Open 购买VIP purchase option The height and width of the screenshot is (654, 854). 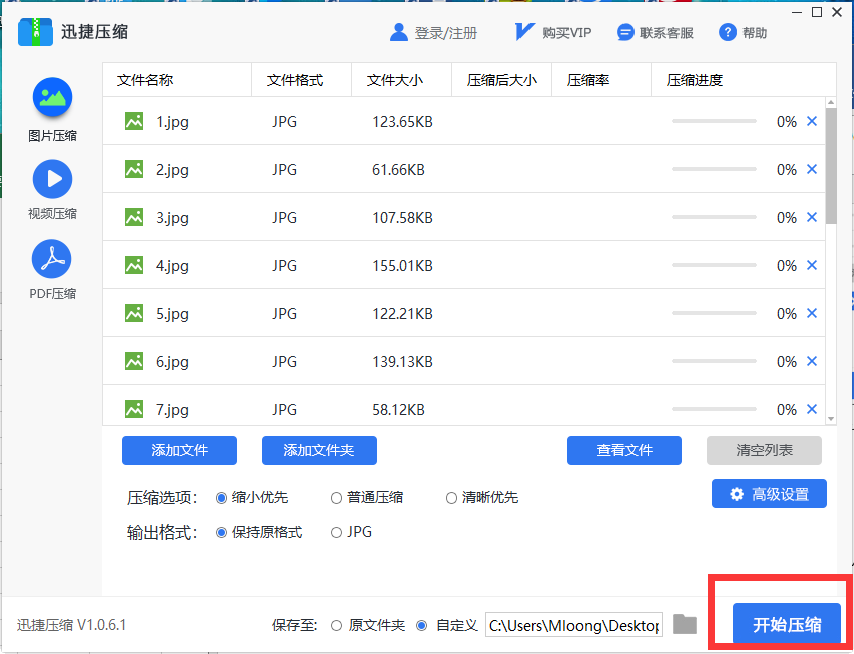point(553,33)
